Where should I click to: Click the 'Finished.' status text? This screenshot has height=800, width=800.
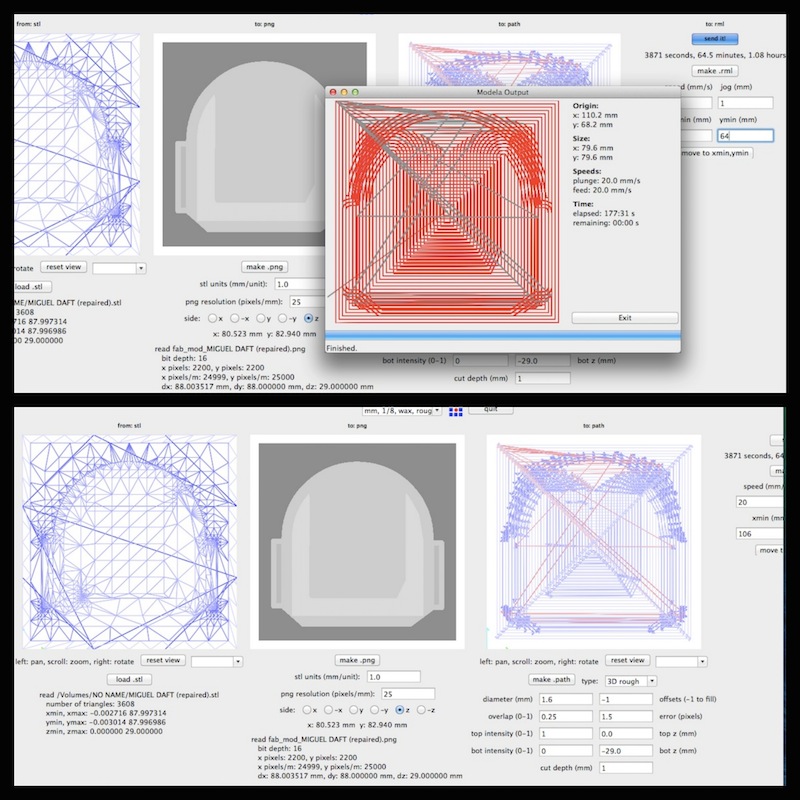tap(341, 348)
